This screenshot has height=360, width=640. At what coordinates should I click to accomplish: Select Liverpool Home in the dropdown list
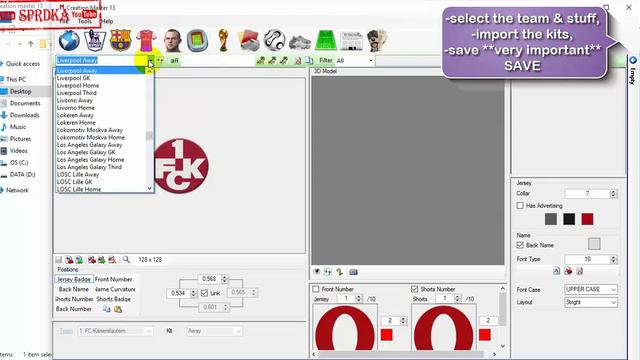point(78,85)
